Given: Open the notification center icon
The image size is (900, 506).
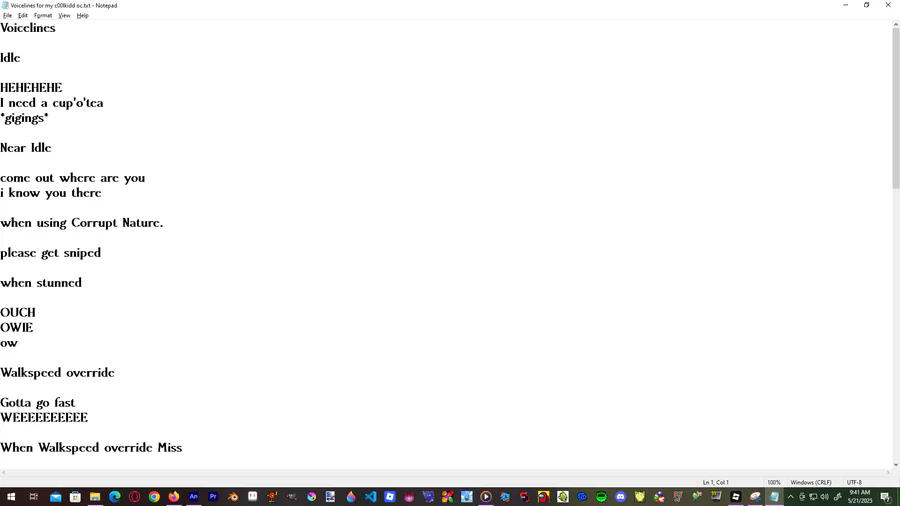Looking at the screenshot, I should pos(886,497).
